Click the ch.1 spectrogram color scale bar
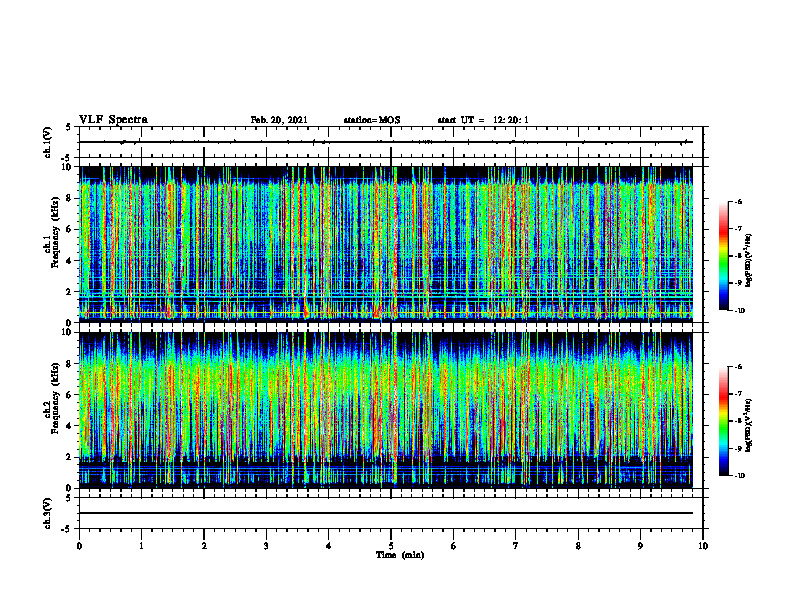The height and width of the screenshot is (612, 792). (723, 256)
